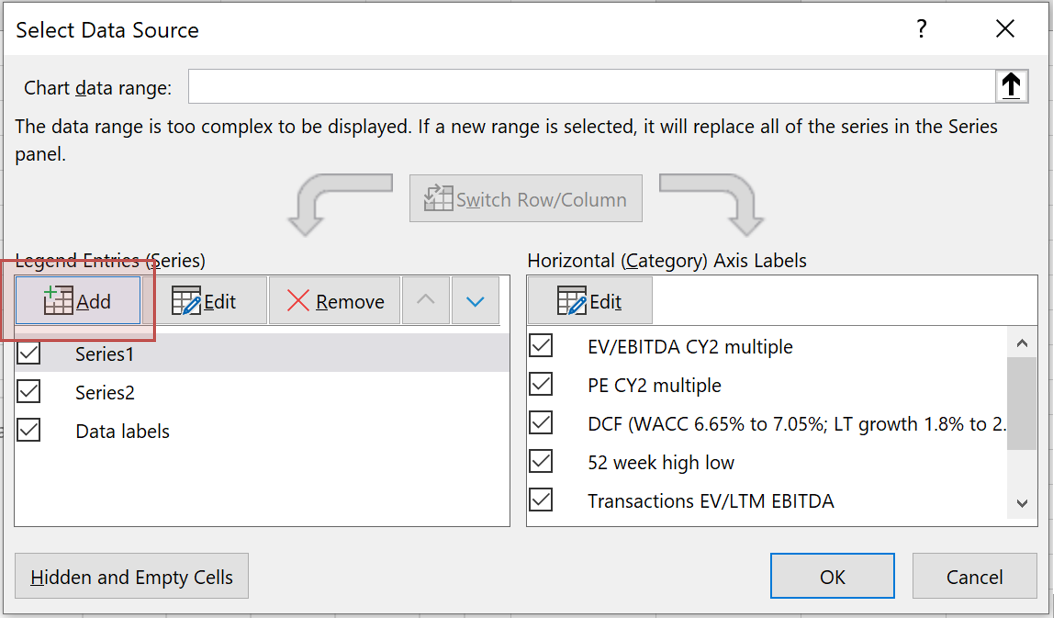Click the Add series button
Image resolution: width=1055 pixels, height=618 pixels.
pyautogui.click(x=78, y=301)
